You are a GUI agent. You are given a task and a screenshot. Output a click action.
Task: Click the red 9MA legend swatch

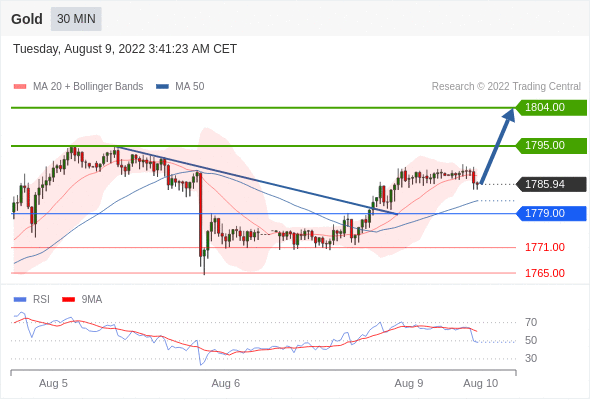[x=68, y=300]
